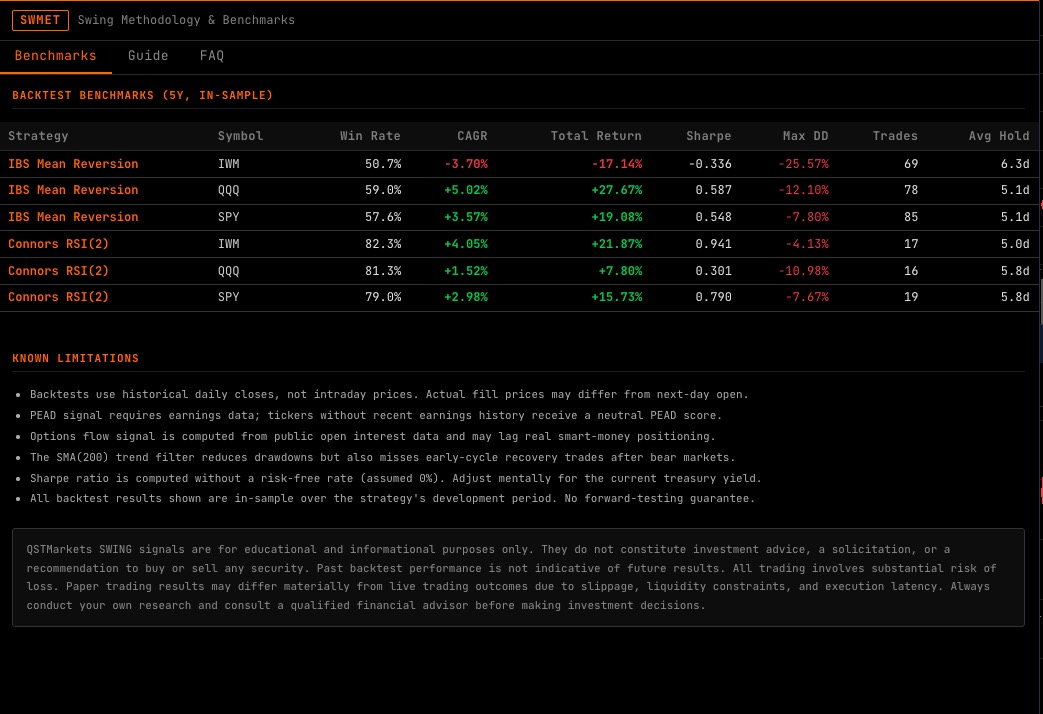Screen dimensions: 1043x714
Task: Open the FAQ tab
Action: [x=212, y=56]
